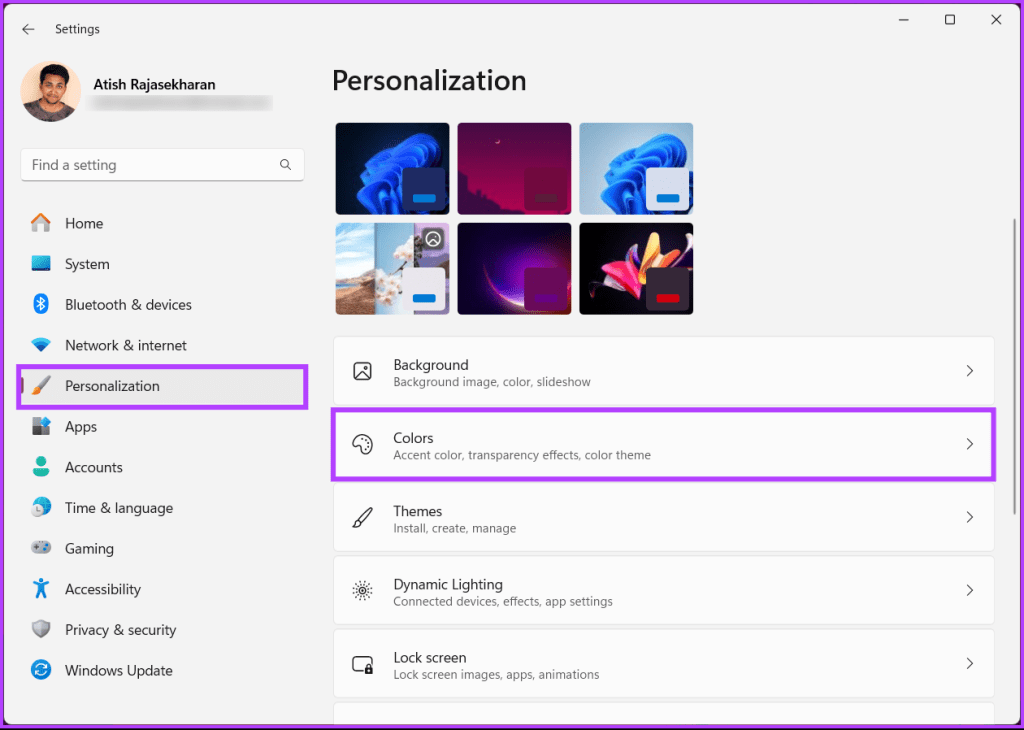Click the Dynamic Lighting icon
This screenshot has height=730, width=1024.
[362, 592]
